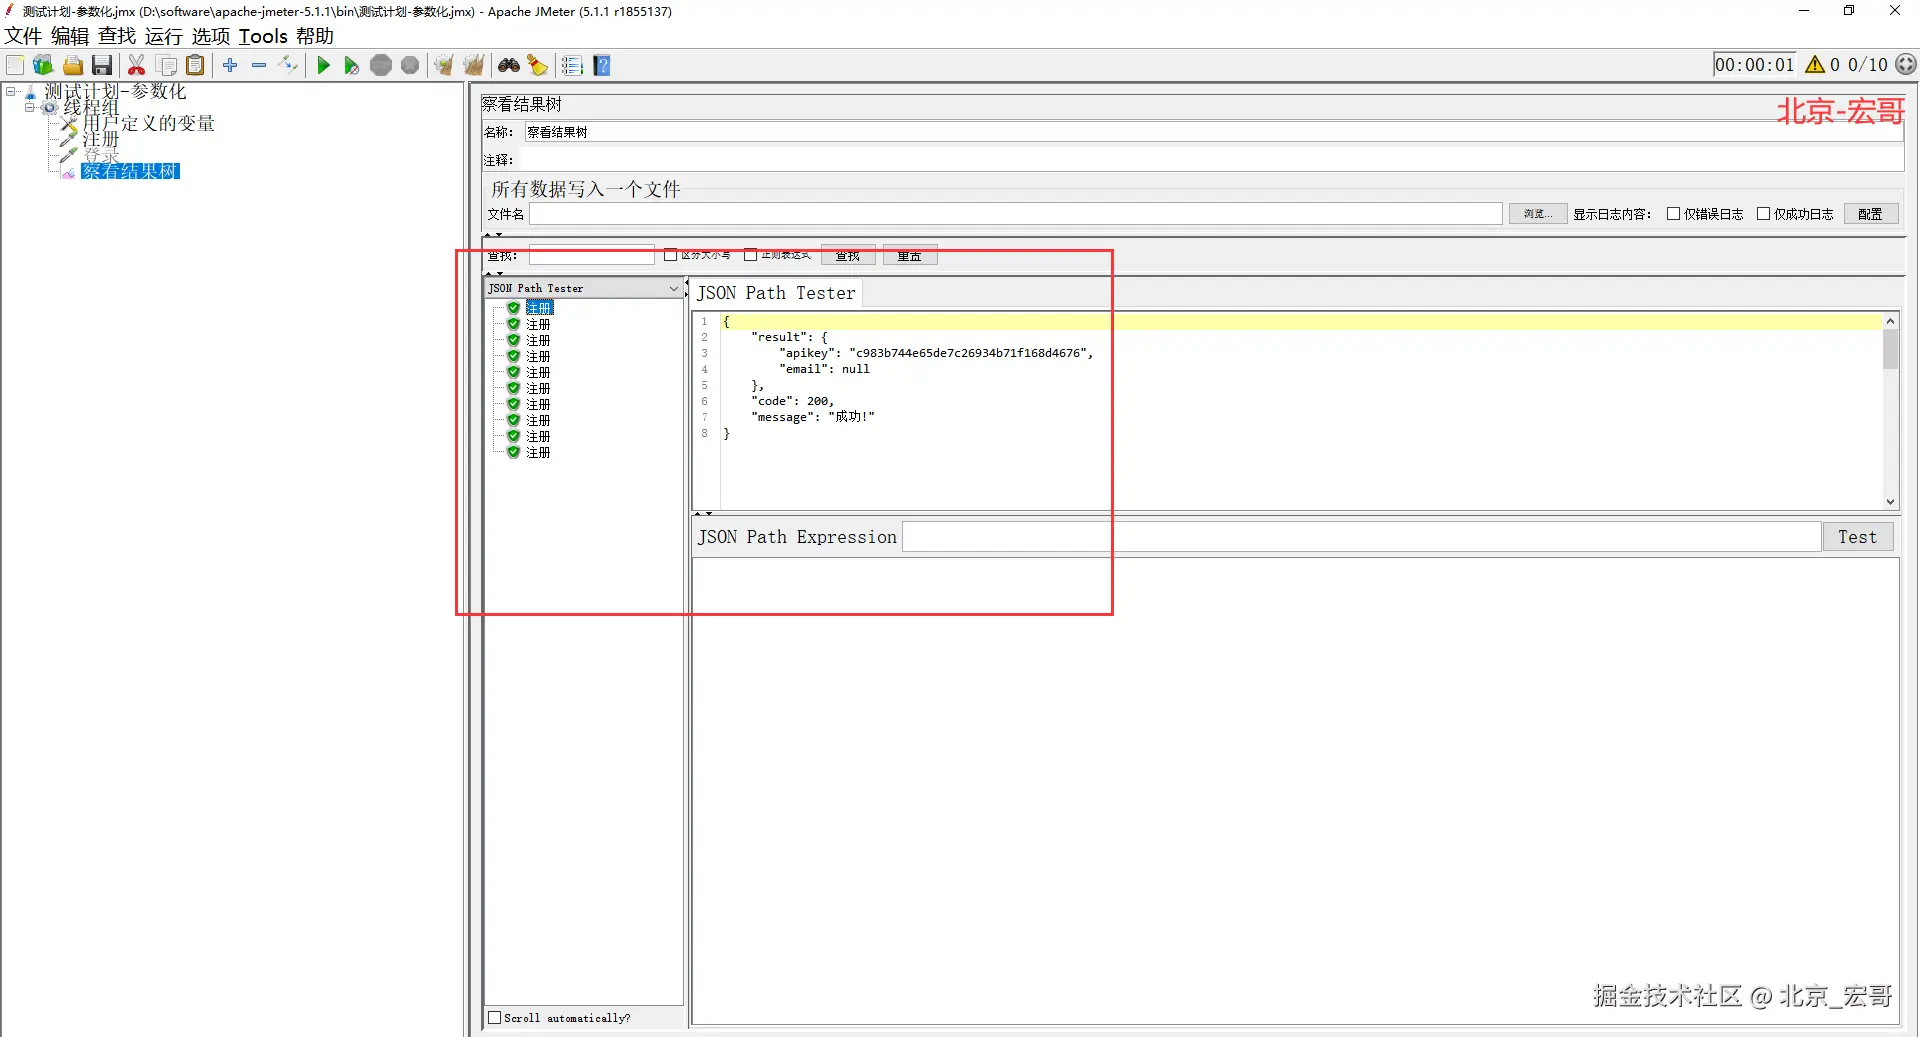This screenshot has height=1037, width=1920.
Task: Collapse the 测试计划-参数化 root node
Action: (x=11, y=91)
